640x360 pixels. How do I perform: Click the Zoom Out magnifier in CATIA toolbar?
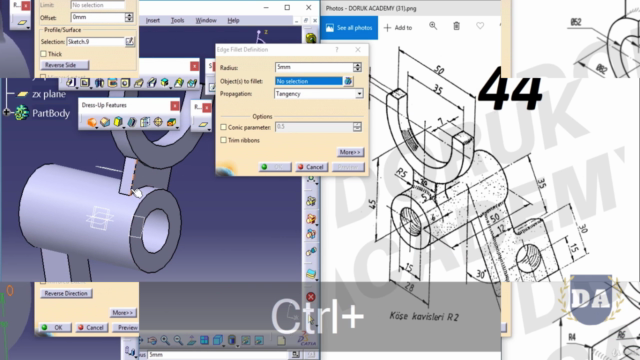pos(178,340)
